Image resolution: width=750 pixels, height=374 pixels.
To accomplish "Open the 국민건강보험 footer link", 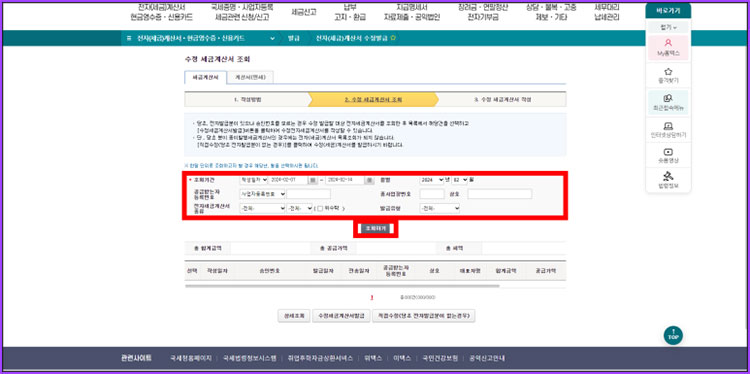I will (440, 358).
